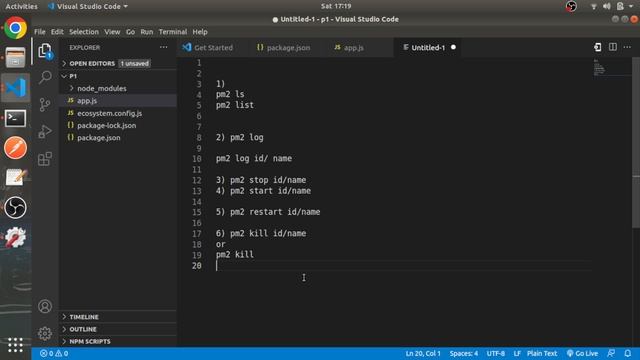The height and width of the screenshot is (360, 640).
Task: Open OBS Studio from the dock
Action: [x=16, y=207]
